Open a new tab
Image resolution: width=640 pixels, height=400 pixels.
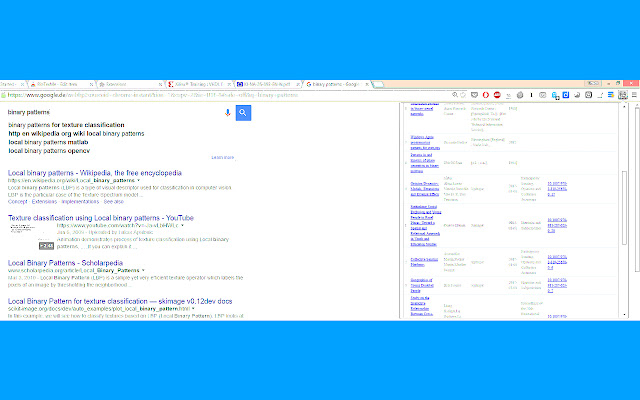pos(378,84)
